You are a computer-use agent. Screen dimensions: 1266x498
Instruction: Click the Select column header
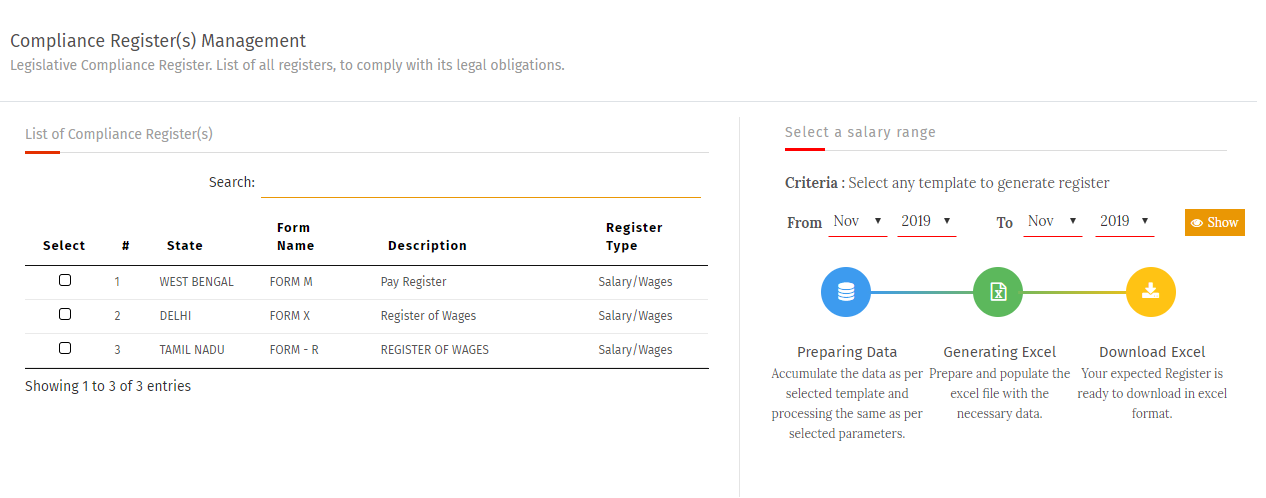[64, 245]
